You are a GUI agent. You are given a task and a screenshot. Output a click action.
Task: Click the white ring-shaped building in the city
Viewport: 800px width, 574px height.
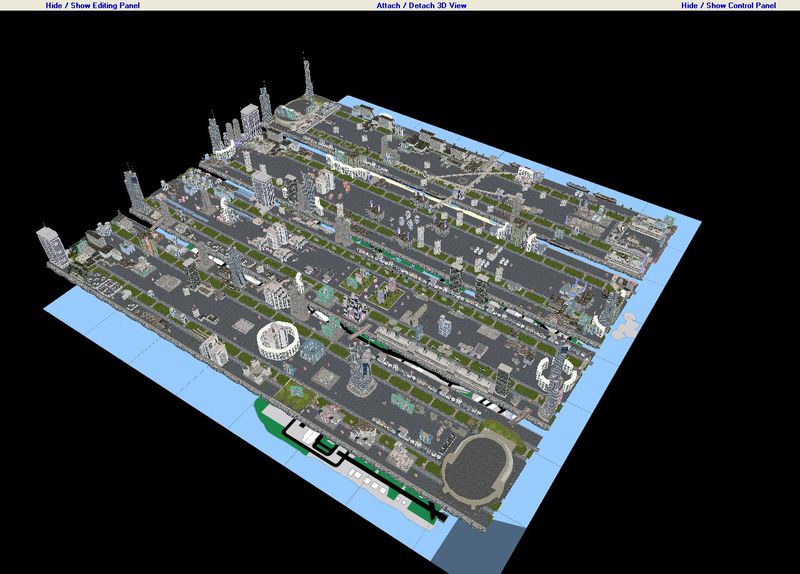(278, 341)
